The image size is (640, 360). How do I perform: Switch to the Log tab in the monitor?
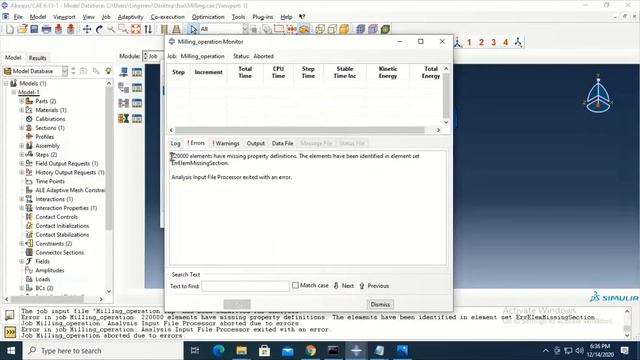click(176, 143)
